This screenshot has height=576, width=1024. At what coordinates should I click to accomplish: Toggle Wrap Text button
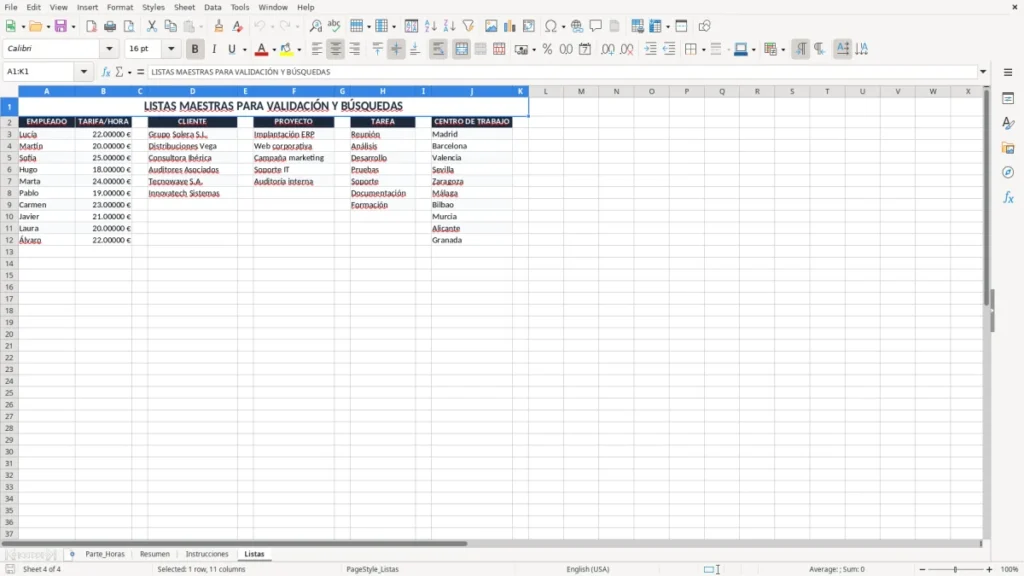coord(438,49)
